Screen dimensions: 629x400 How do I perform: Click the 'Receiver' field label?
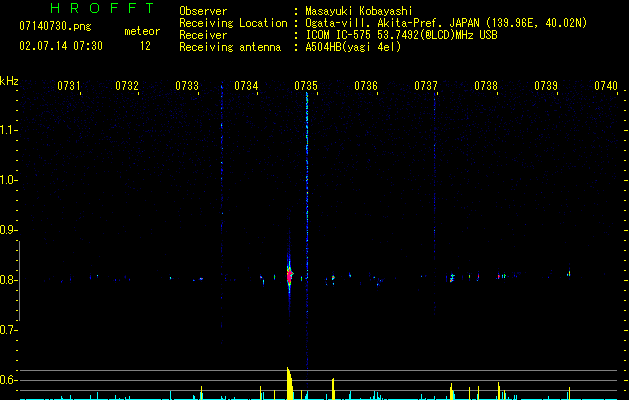click(203, 35)
